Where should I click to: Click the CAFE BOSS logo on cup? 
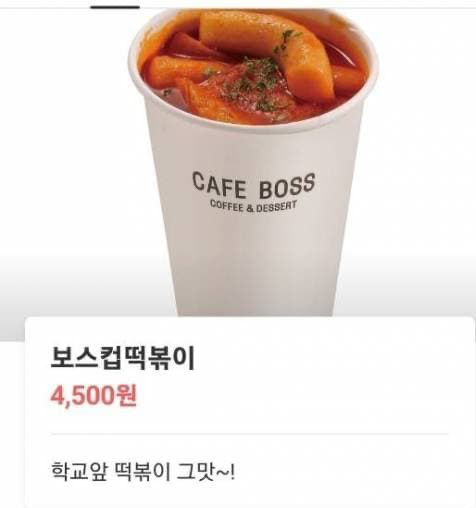pos(254,186)
